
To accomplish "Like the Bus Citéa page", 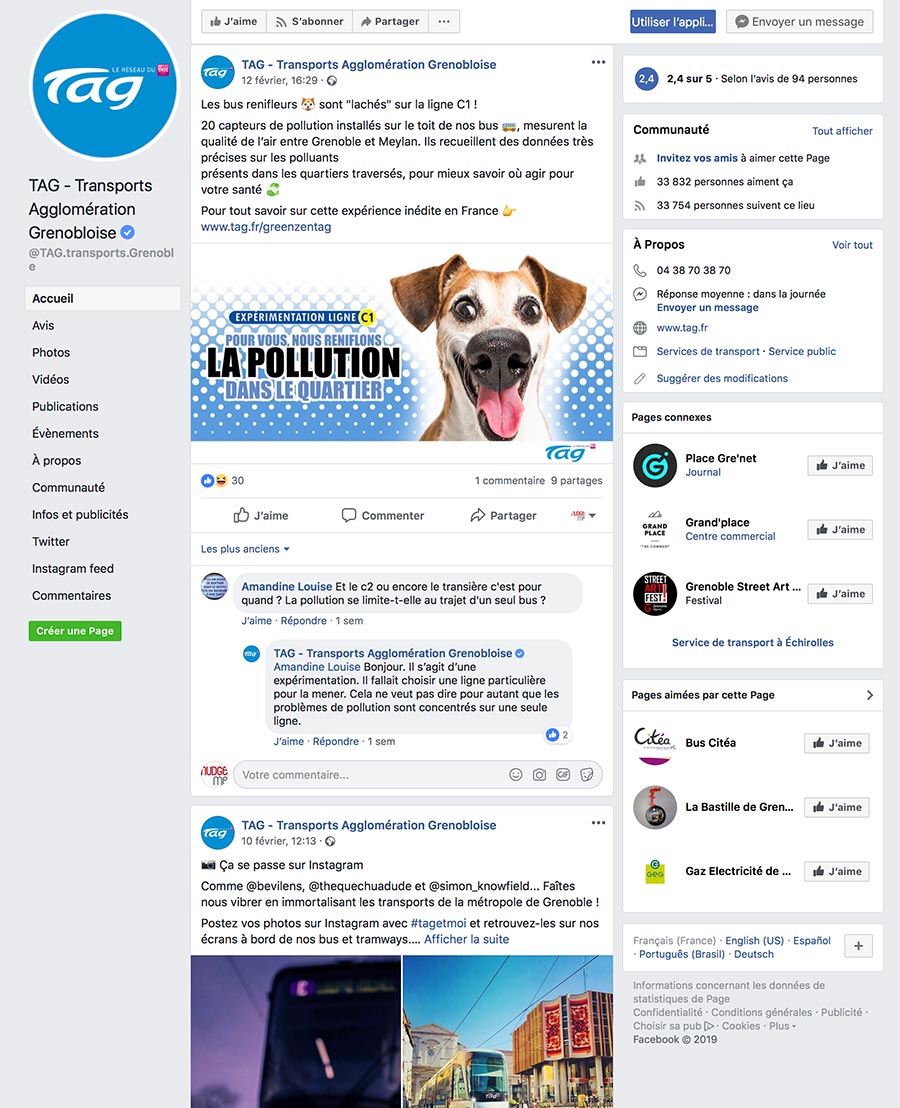I will 836,743.
